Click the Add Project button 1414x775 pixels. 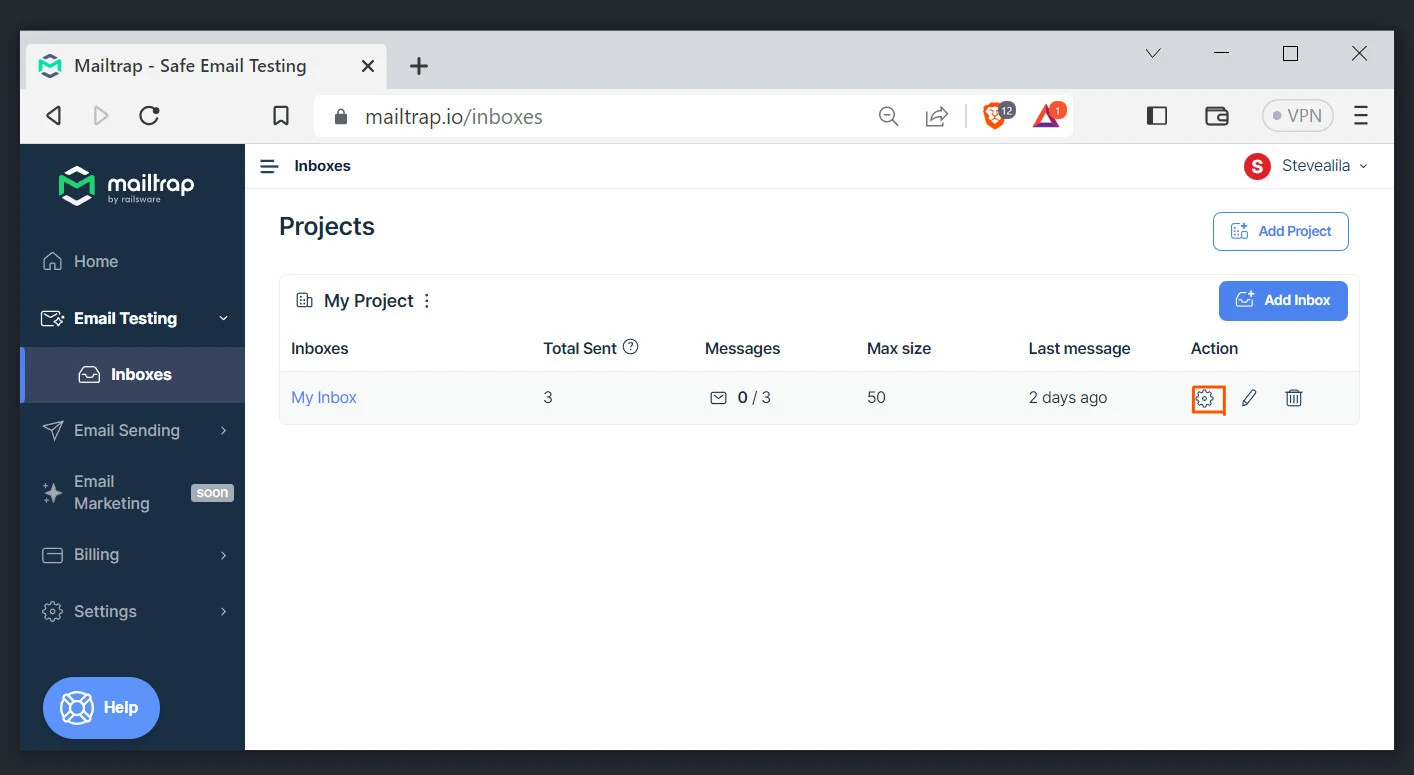pyautogui.click(x=1280, y=231)
